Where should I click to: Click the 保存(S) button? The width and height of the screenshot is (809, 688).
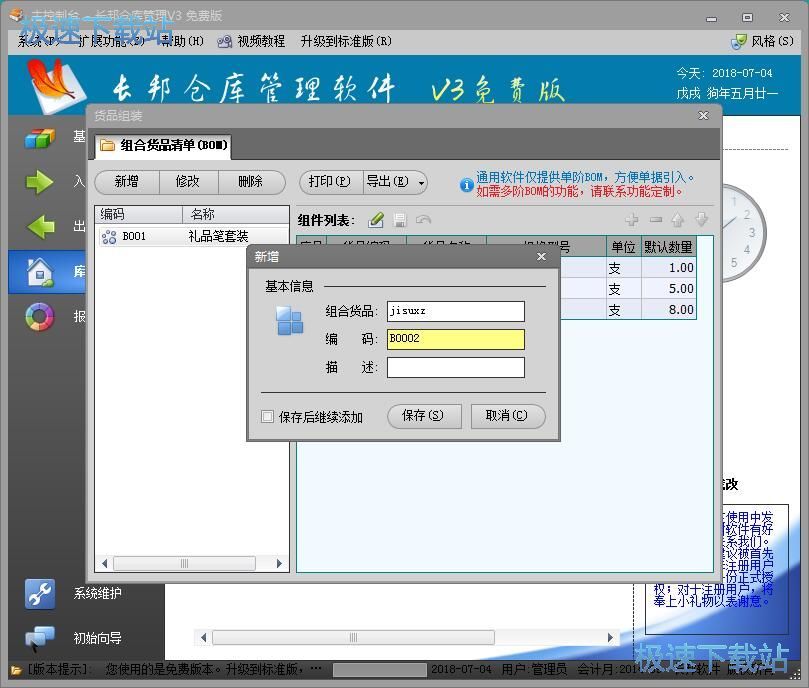click(x=423, y=415)
